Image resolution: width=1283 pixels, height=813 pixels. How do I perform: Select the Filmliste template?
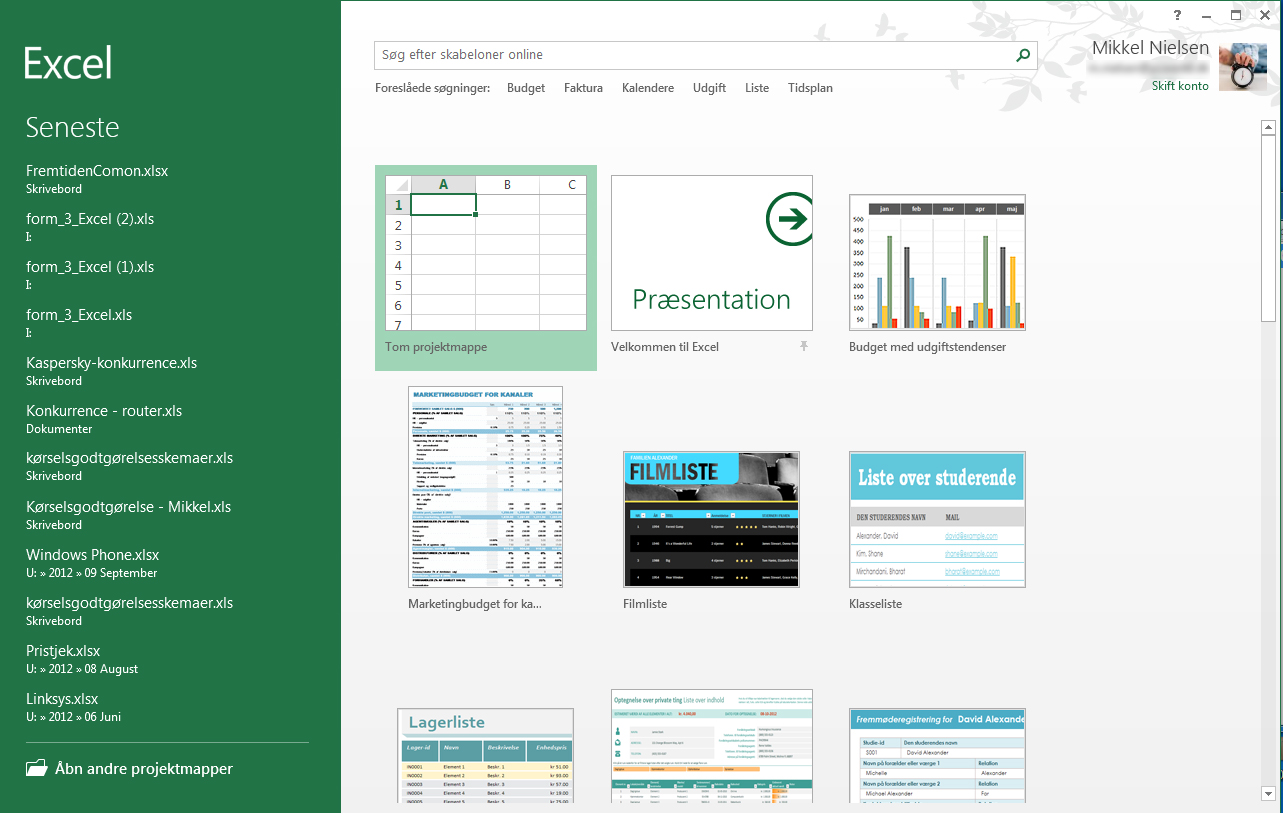tap(711, 519)
